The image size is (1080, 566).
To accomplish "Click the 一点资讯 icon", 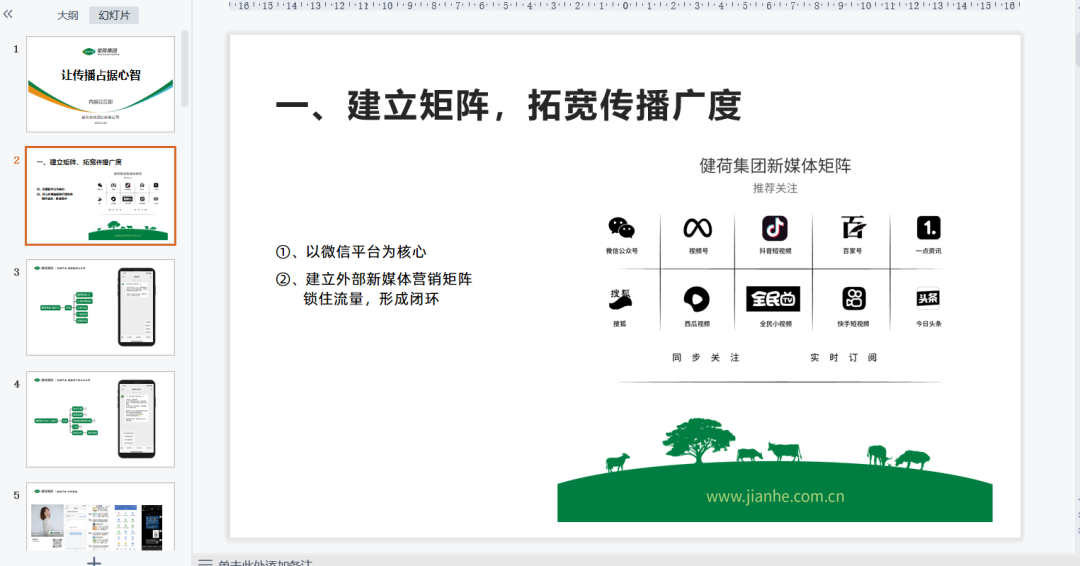I will (x=928, y=228).
